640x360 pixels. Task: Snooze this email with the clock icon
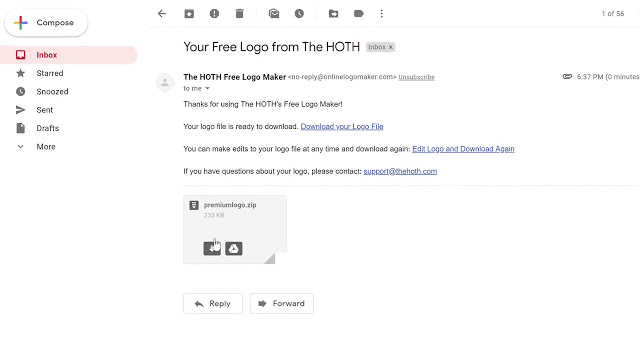pos(299,14)
